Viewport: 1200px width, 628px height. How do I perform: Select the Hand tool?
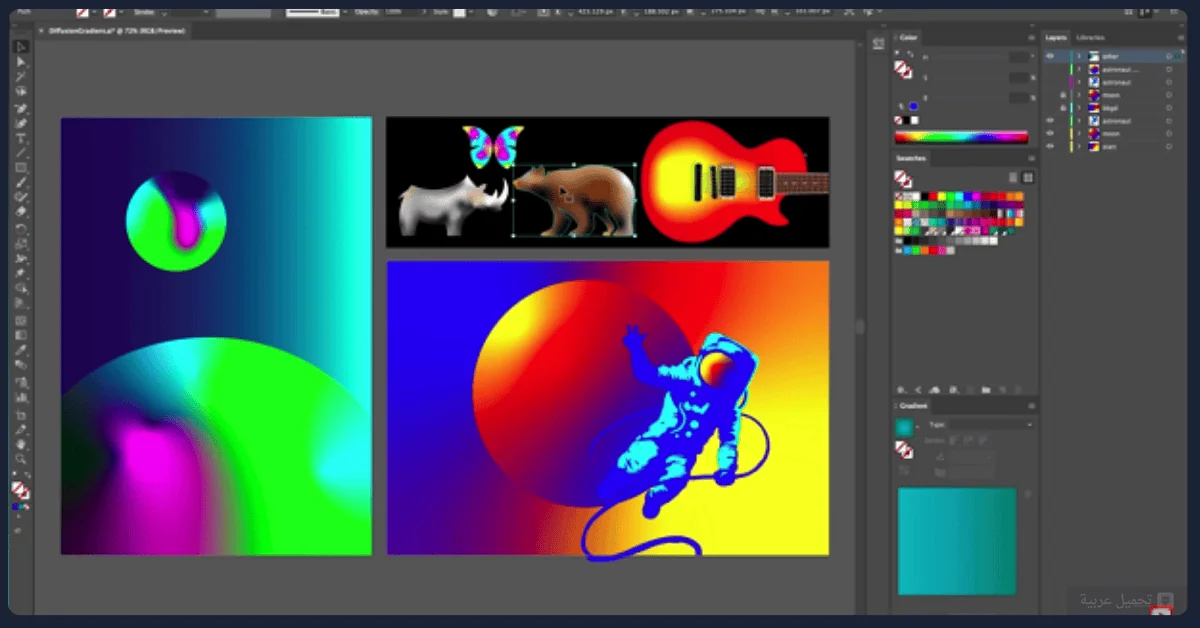click(20, 444)
